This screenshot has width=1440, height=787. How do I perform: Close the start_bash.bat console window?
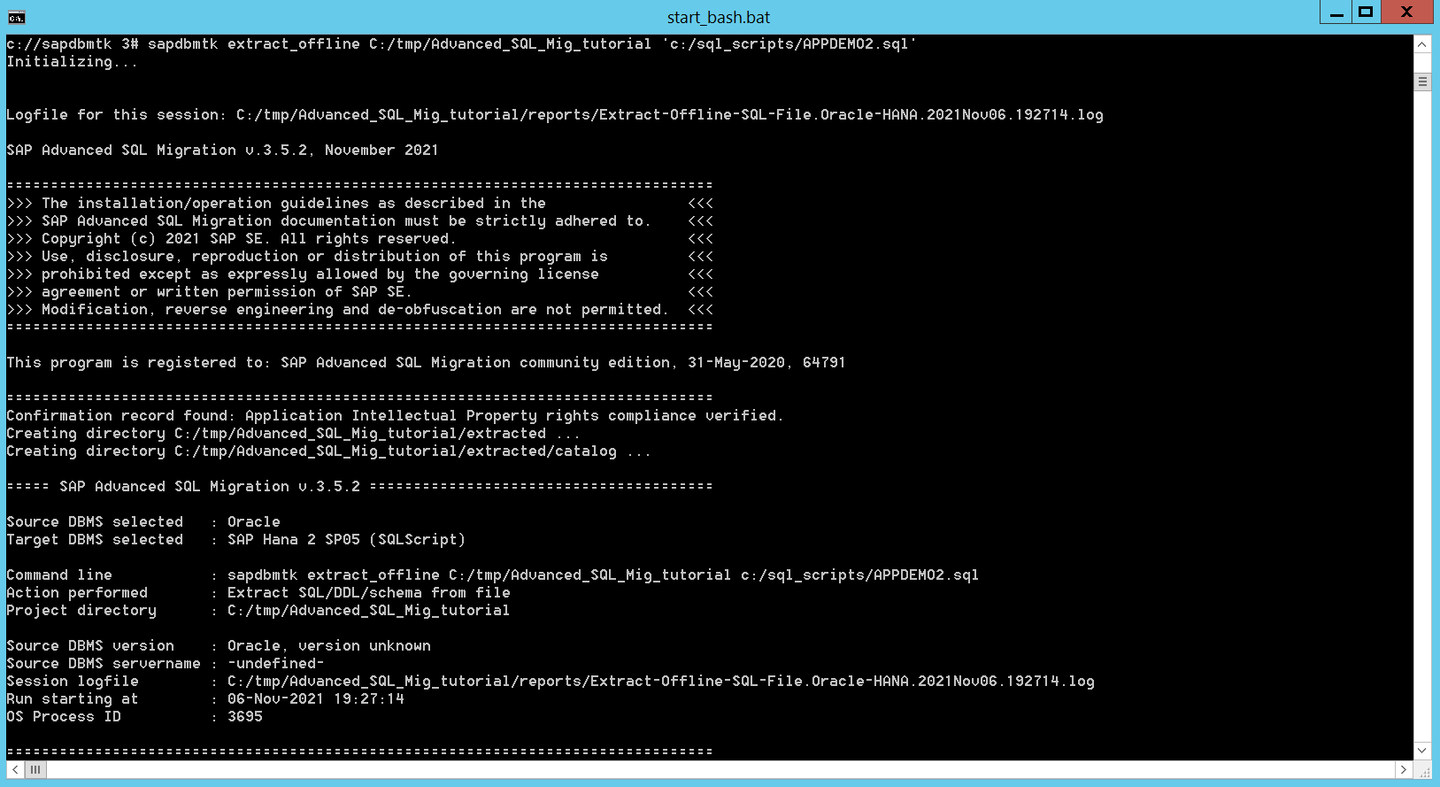[1407, 12]
